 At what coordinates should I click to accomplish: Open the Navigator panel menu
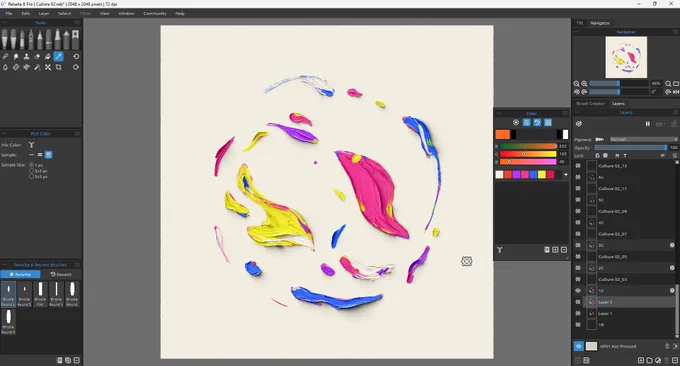coord(675,32)
